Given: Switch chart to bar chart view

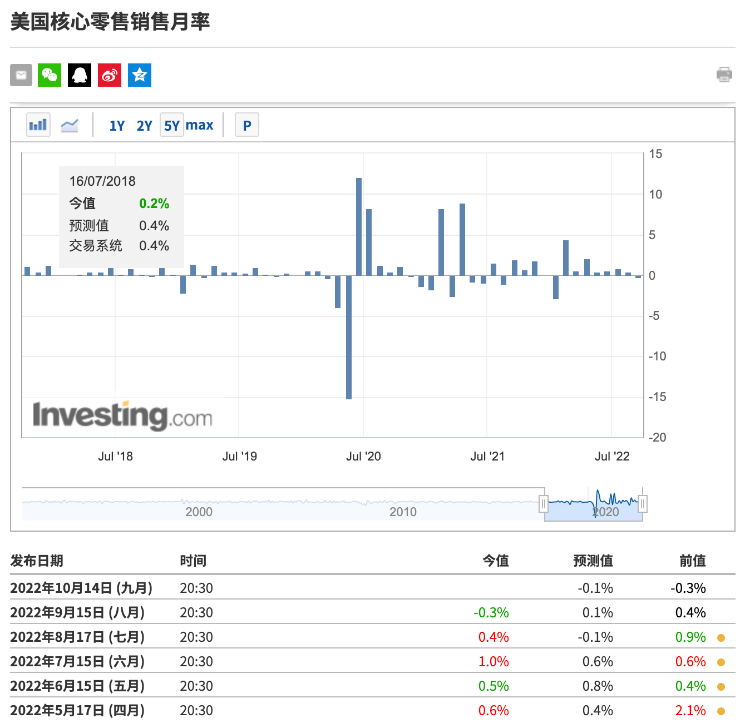Looking at the screenshot, I should (x=38, y=125).
